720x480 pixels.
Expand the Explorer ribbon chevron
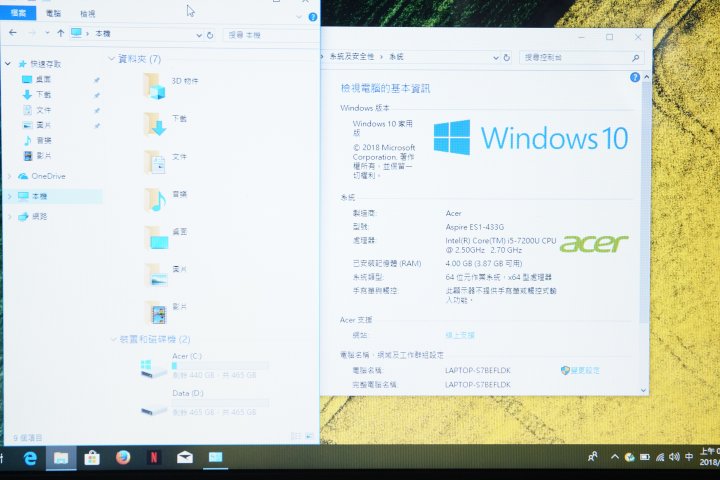(x=299, y=17)
